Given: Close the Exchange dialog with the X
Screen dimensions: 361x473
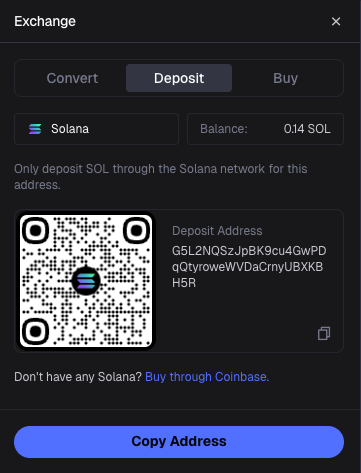Looking at the screenshot, I should [x=336, y=21].
